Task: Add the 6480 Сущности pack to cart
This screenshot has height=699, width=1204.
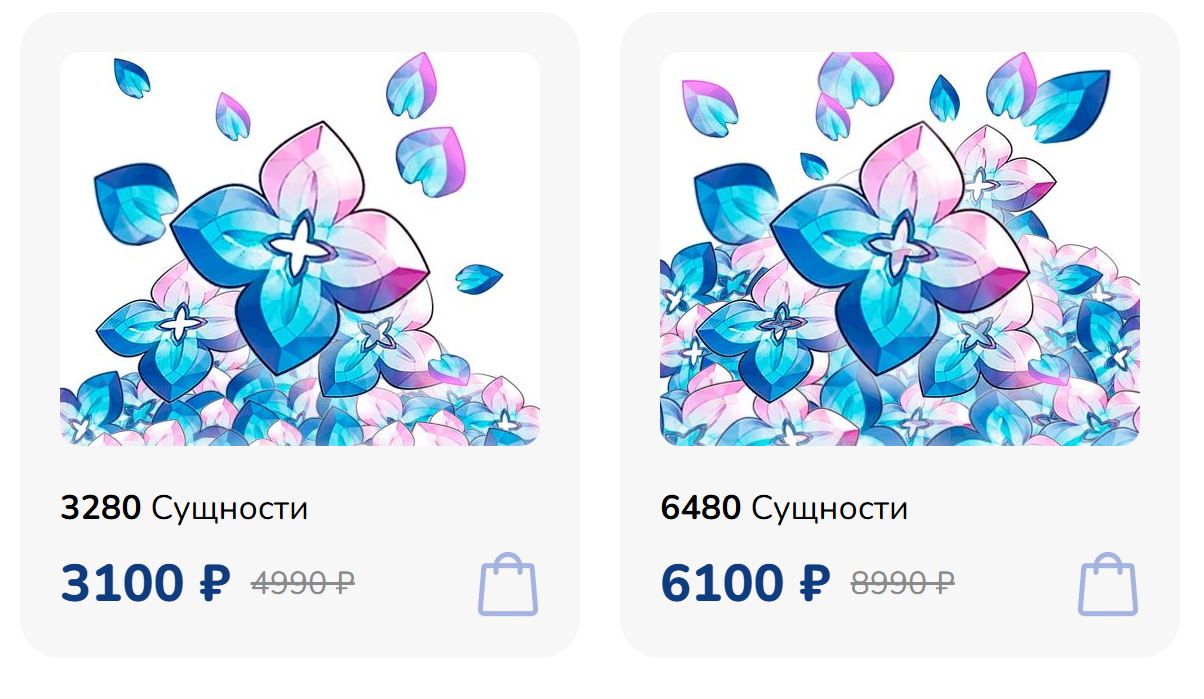Action: [1108, 583]
